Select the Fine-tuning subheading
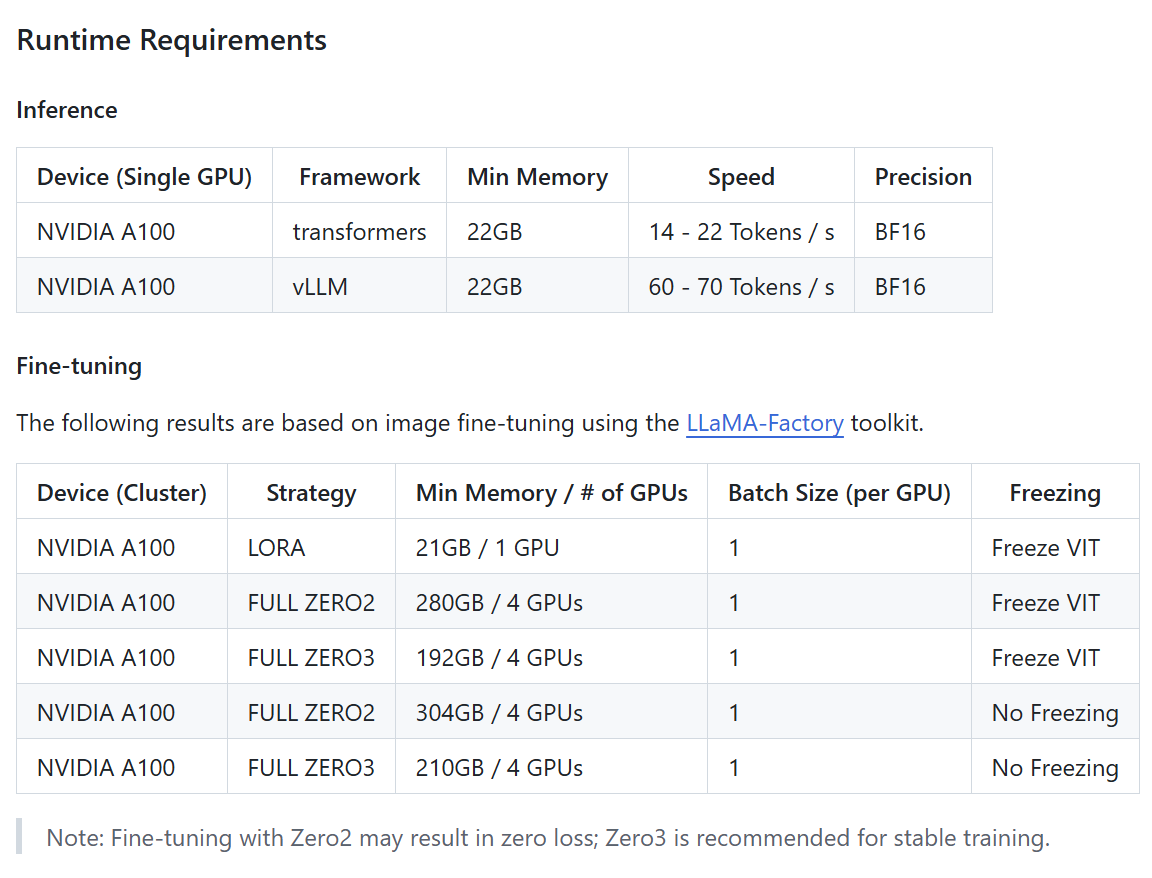The image size is (1152, 878). point(79,366)
